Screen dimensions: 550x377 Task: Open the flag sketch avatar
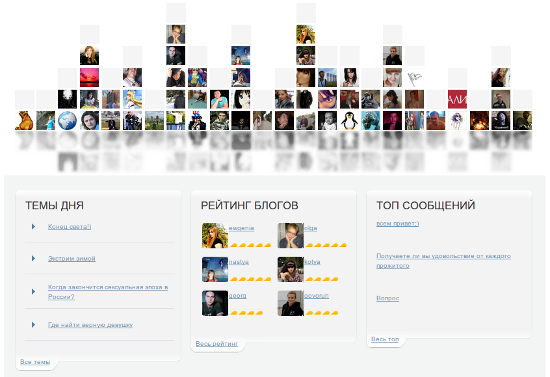414,77
